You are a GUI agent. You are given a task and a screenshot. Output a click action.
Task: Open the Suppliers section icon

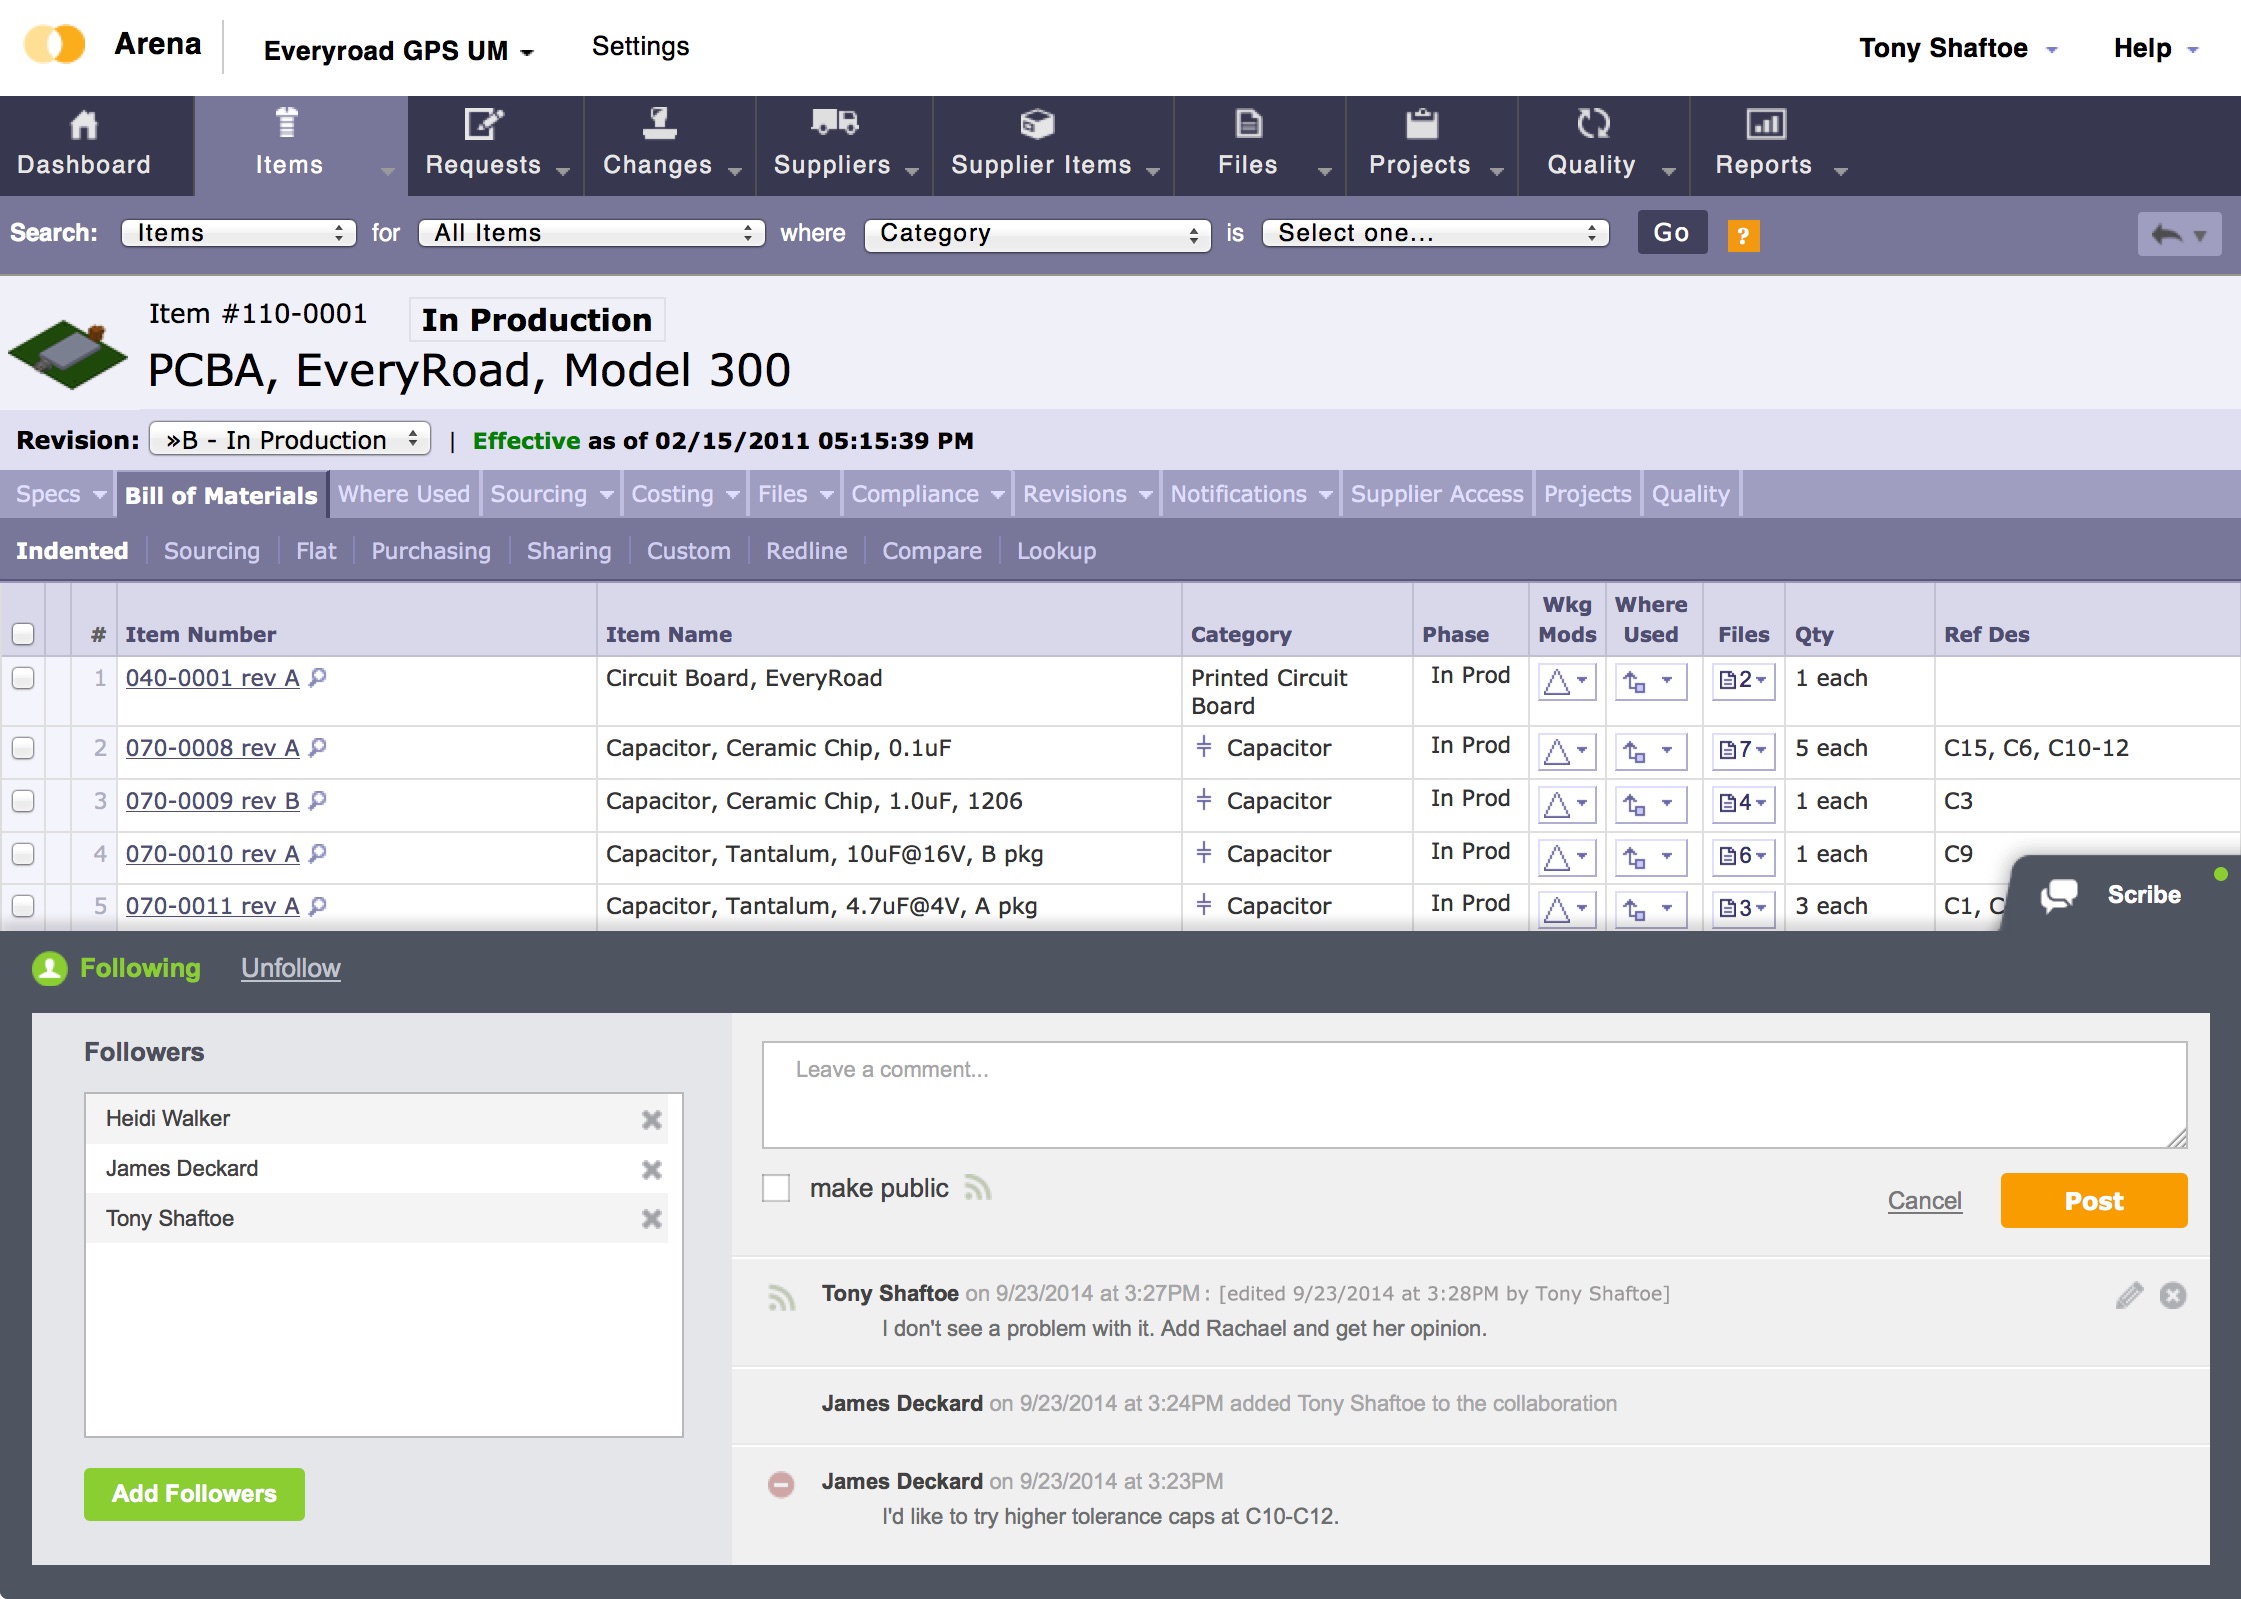pos(833,122)
